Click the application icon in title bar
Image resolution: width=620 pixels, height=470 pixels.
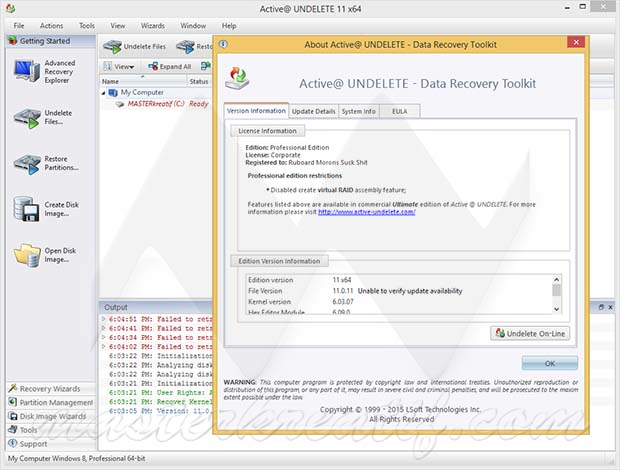click(x=11, y=8)
